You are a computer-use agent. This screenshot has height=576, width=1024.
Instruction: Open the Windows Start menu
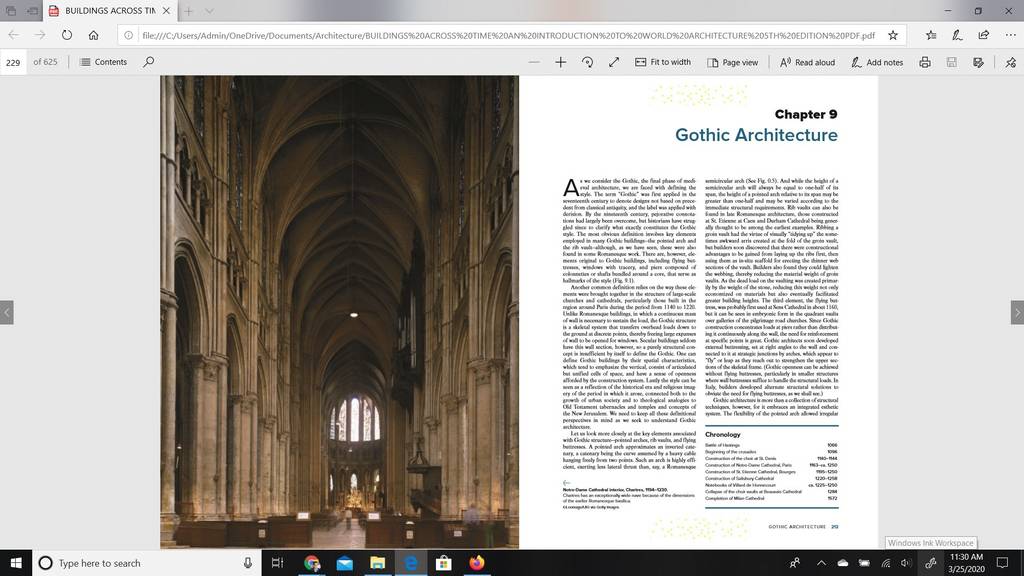click(x=16, y=563)
